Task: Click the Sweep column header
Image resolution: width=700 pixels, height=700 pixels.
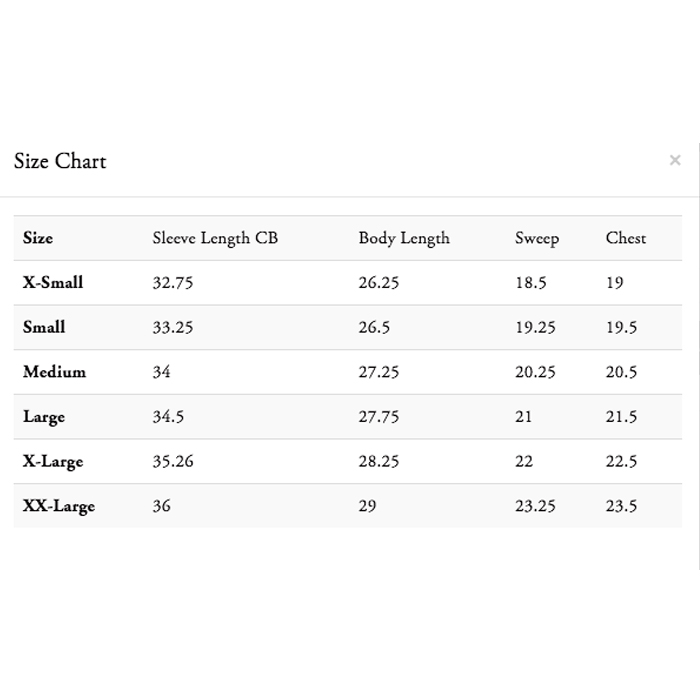Action: point(537,238)
